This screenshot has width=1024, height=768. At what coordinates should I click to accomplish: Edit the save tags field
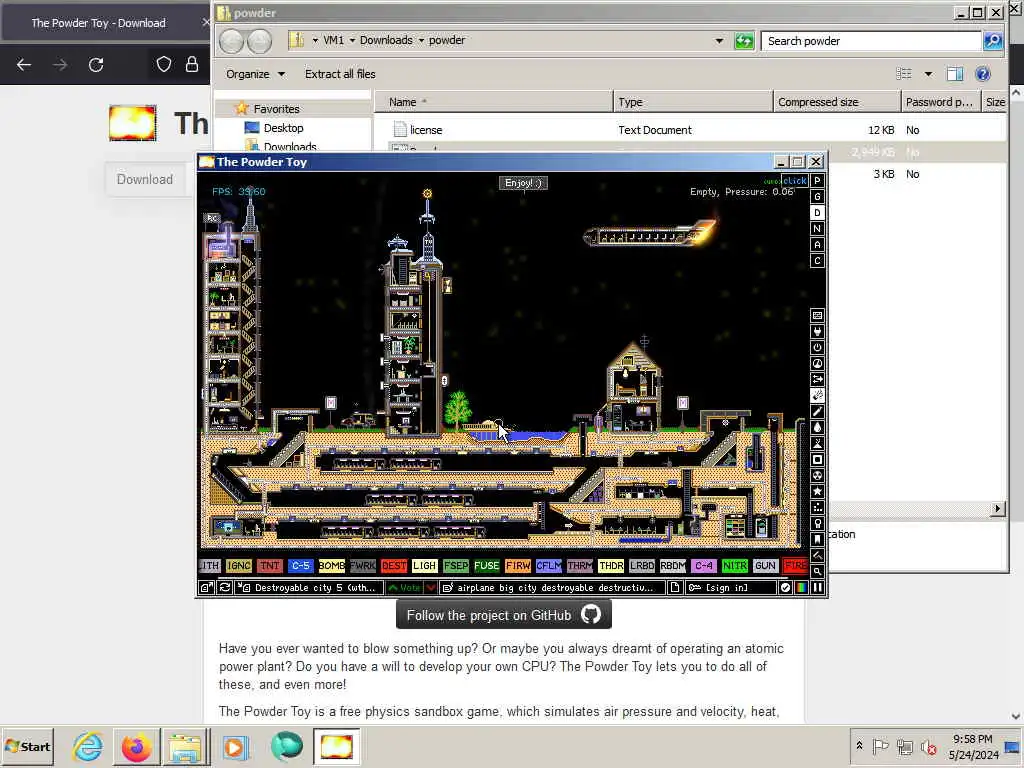point(552,588)
